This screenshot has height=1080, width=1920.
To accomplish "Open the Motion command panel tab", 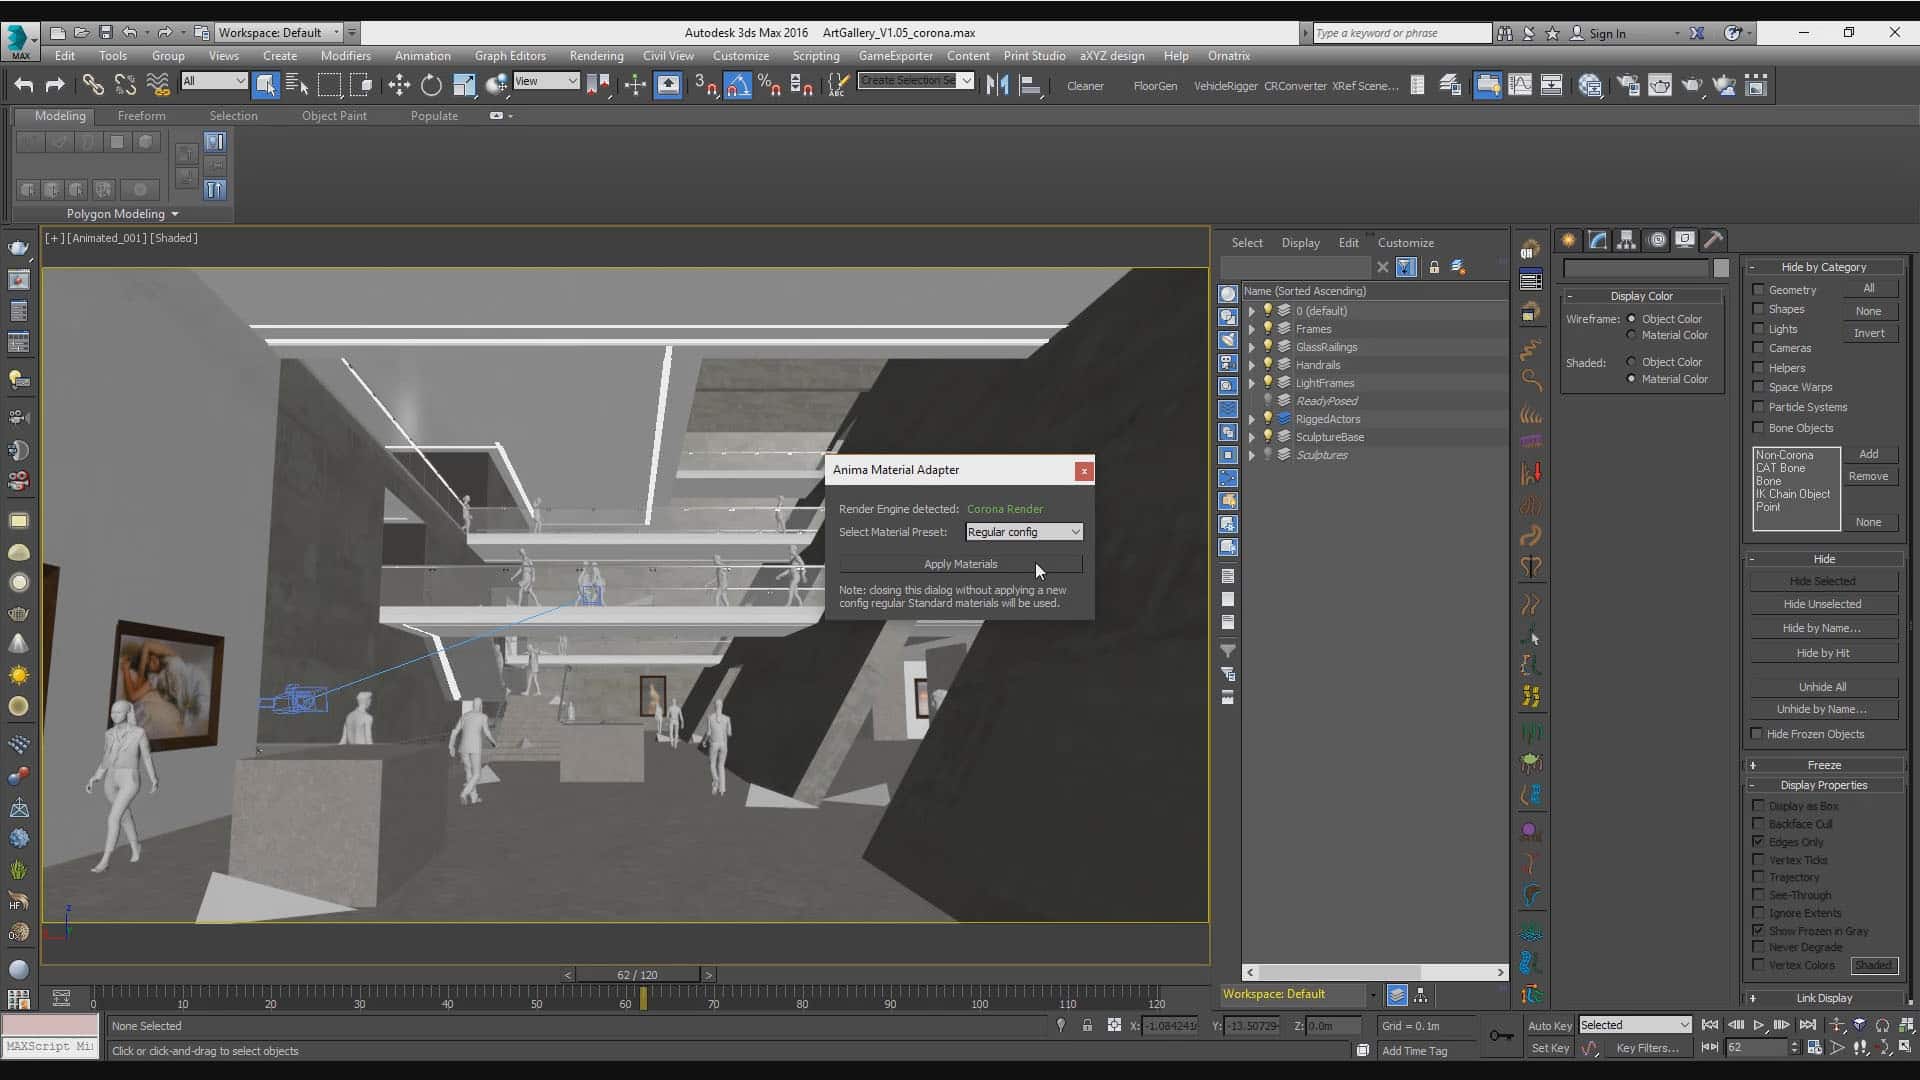I will [1657, 240].
